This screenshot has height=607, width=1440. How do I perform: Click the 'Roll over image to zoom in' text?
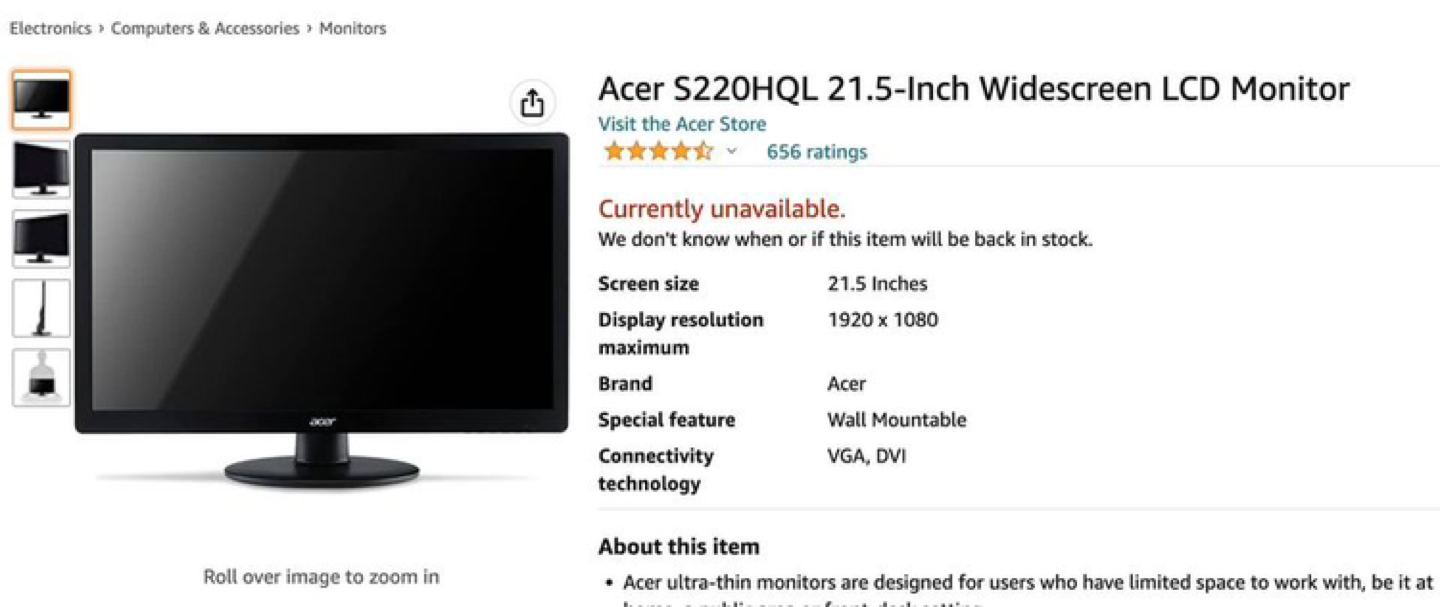pyautogui.click(x=321, y=576)
